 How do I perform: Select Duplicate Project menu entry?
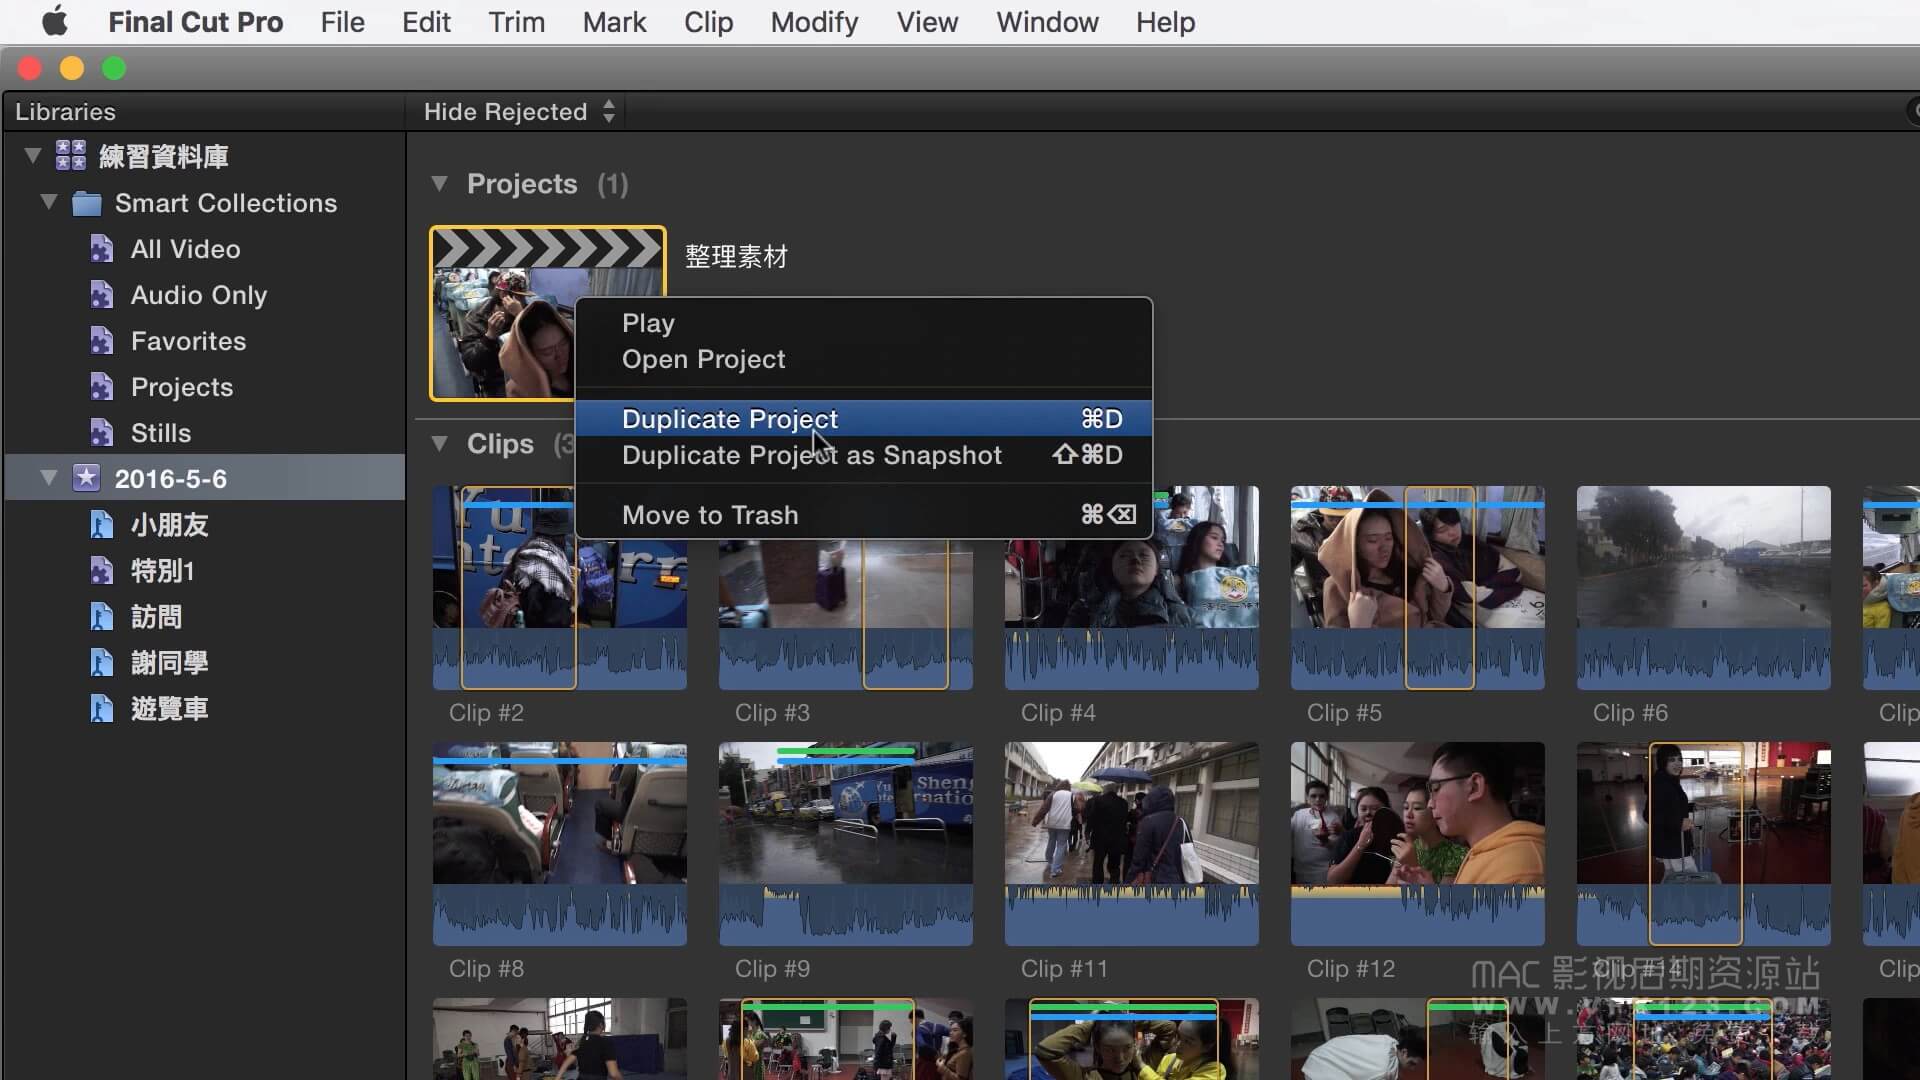point(864,419)
